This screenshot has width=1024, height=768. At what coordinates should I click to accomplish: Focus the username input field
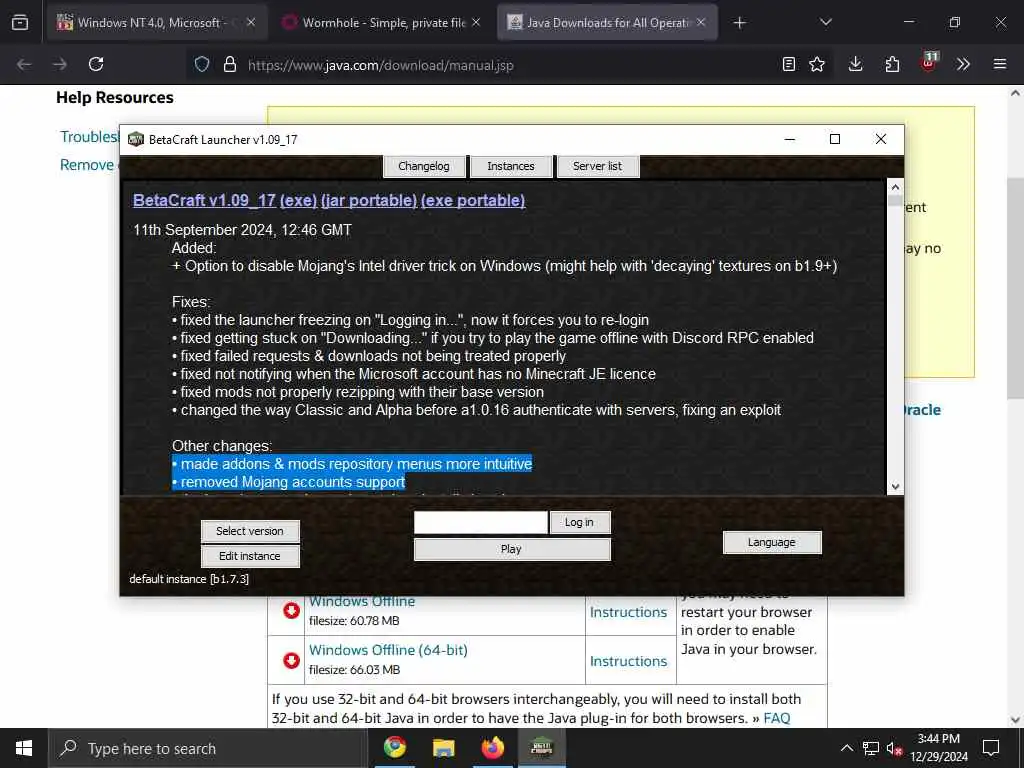[481, 522]
